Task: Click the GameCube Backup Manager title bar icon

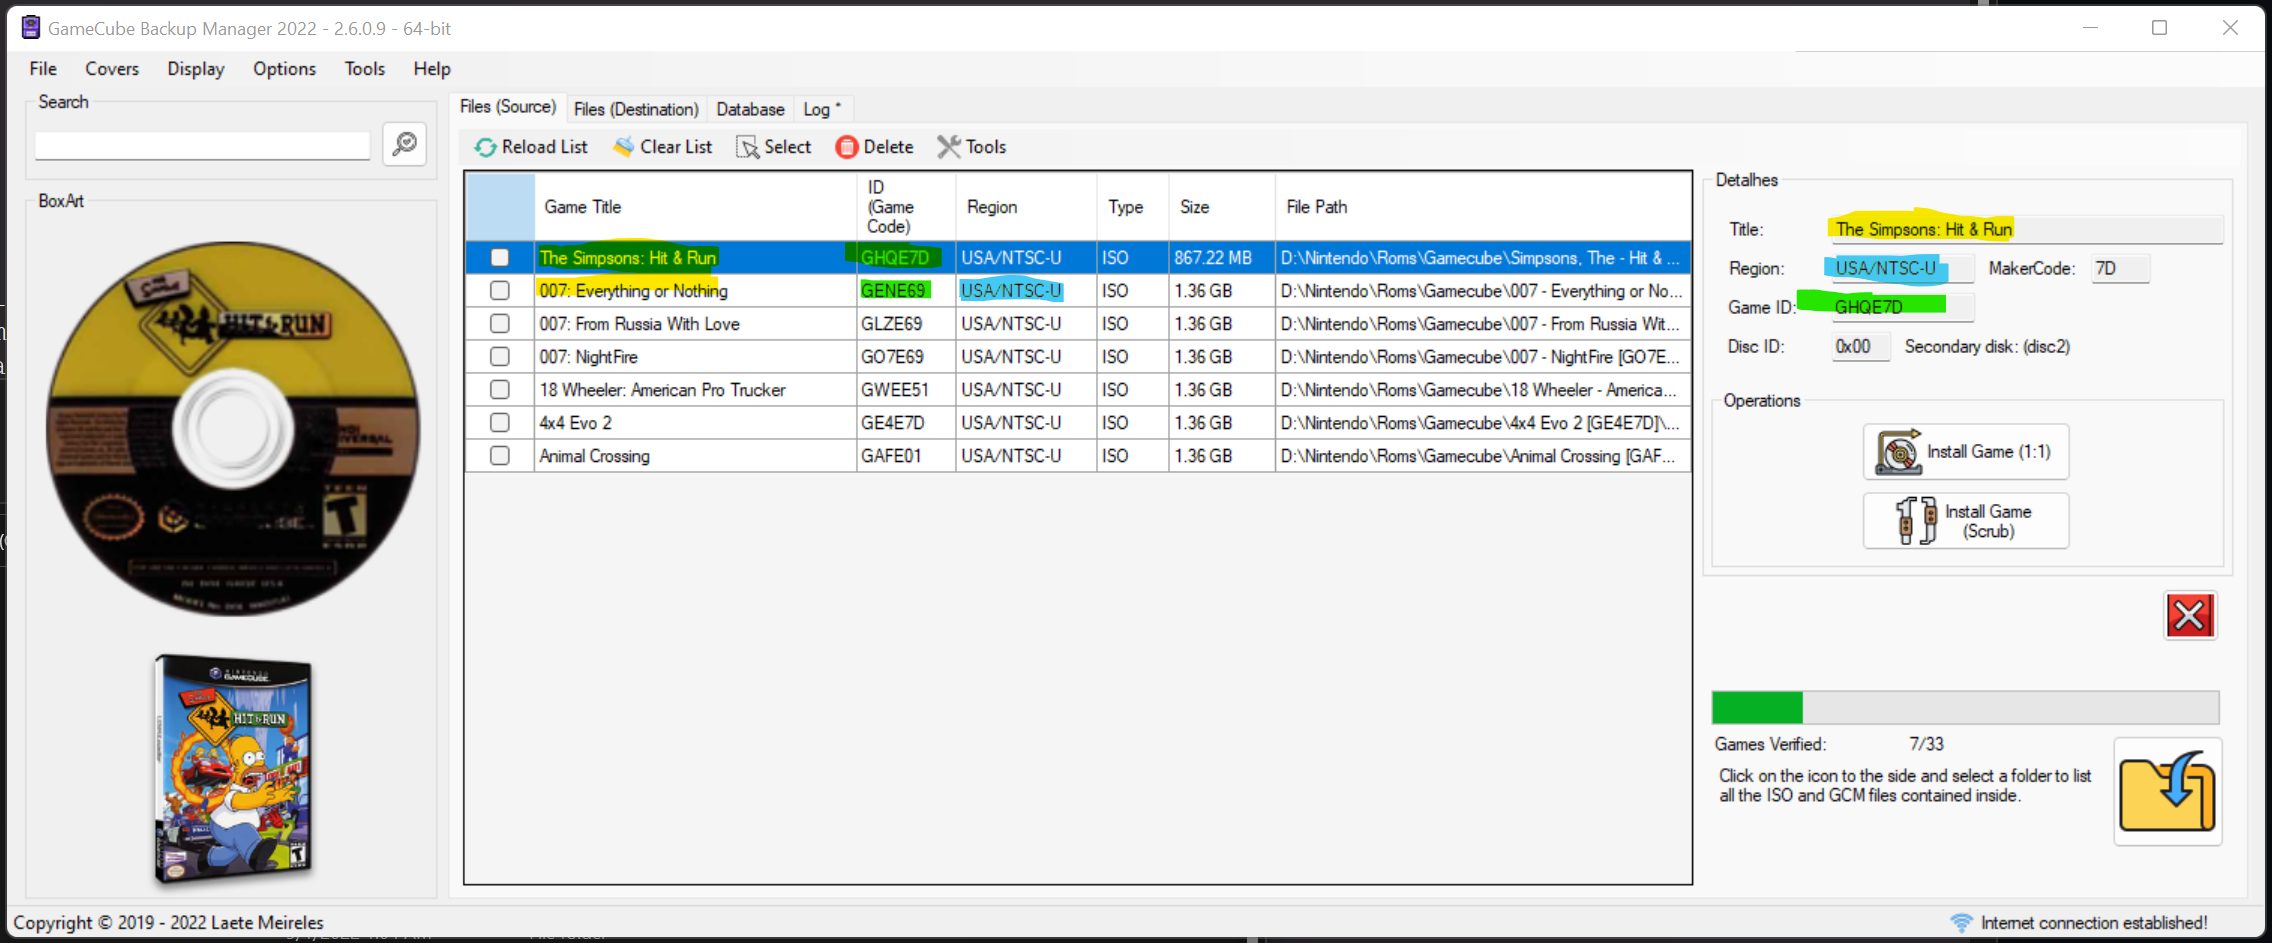Action: pyautogui.click(x=29, y=27)
